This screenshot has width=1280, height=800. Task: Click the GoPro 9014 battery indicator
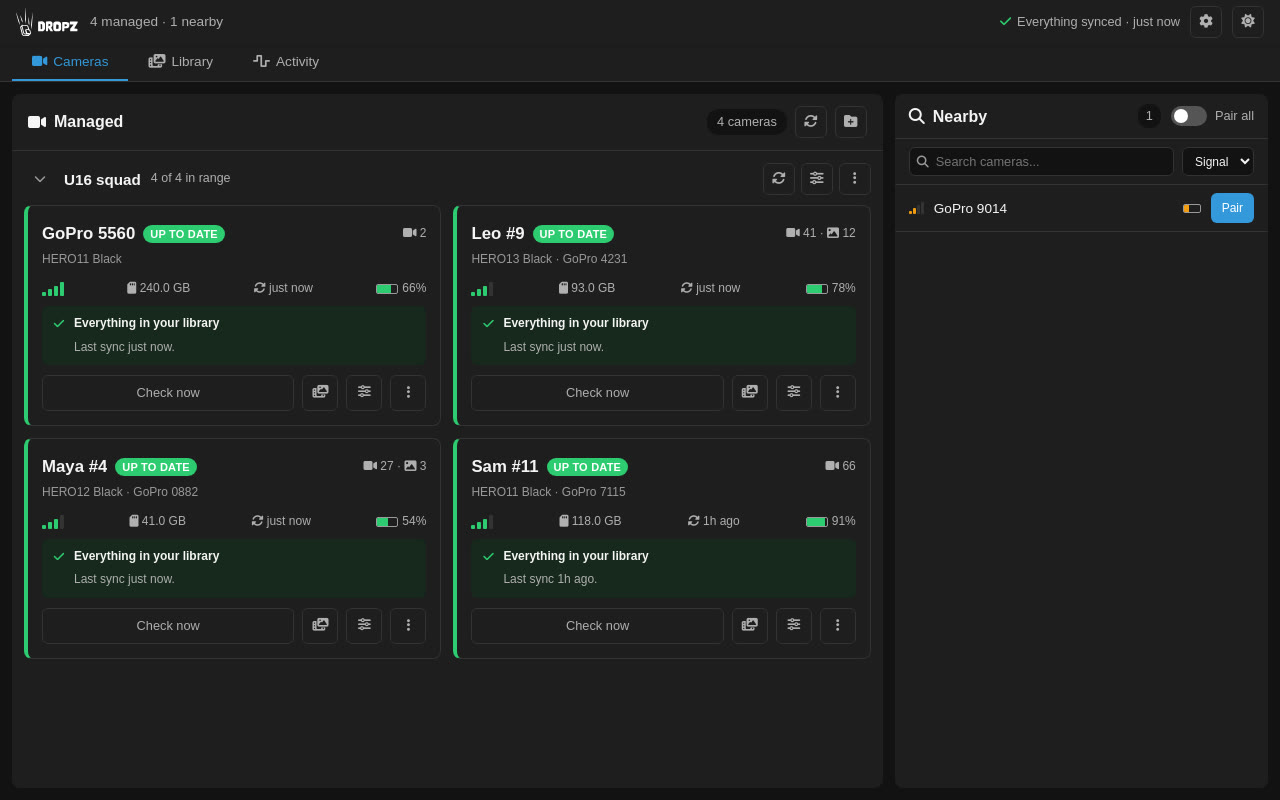click(1192, 209)
